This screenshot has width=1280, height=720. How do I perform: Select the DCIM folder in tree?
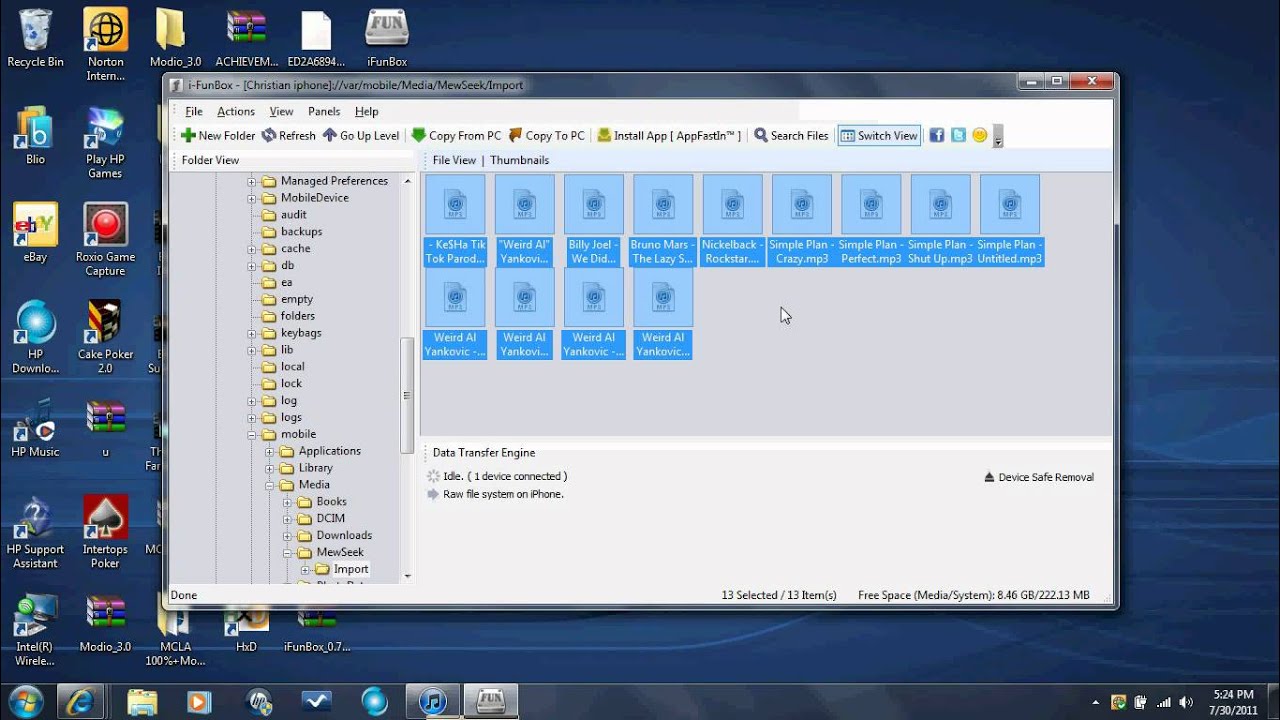(x=330, y=519)
